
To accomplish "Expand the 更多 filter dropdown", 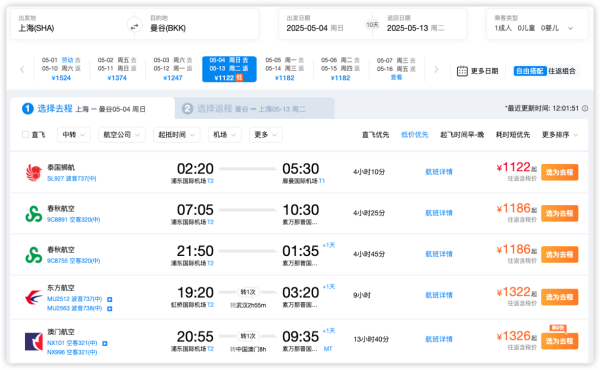I will pyautogui.click(x=266, y=135).
